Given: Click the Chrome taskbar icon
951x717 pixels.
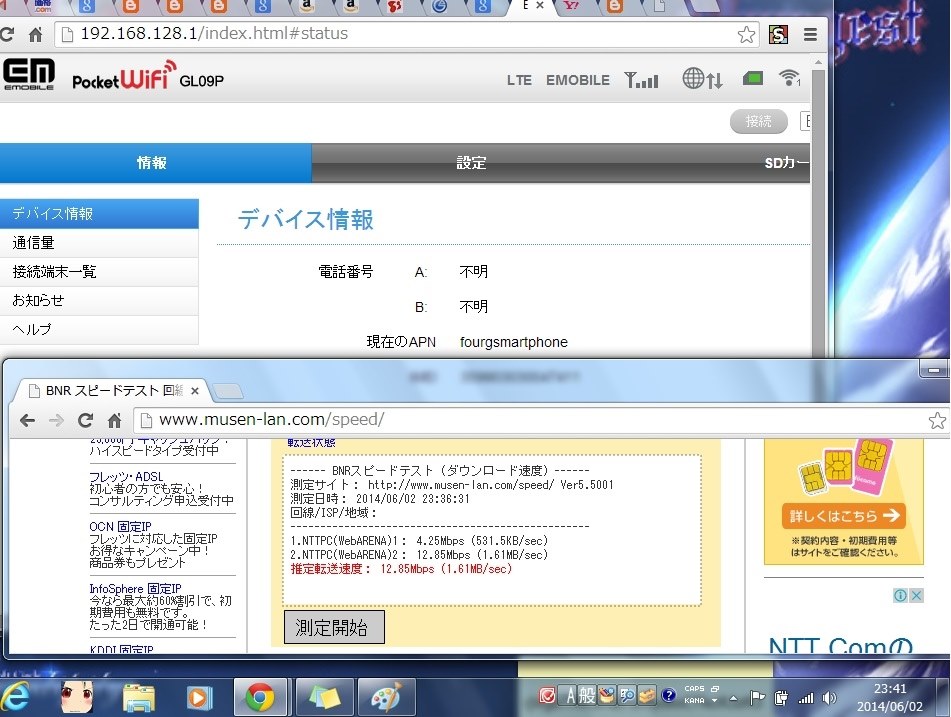Looking at the screenshot, I should click(x=261, y=698).
